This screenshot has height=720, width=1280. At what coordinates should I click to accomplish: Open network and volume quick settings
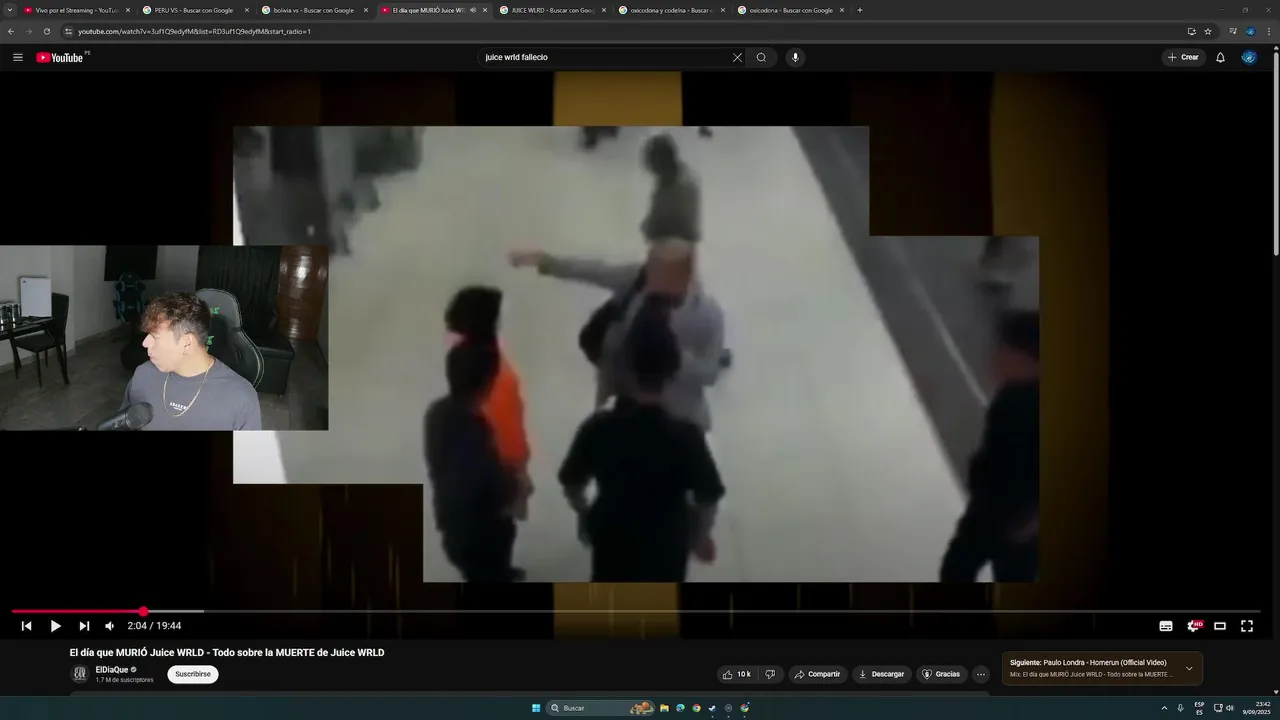1223,708
